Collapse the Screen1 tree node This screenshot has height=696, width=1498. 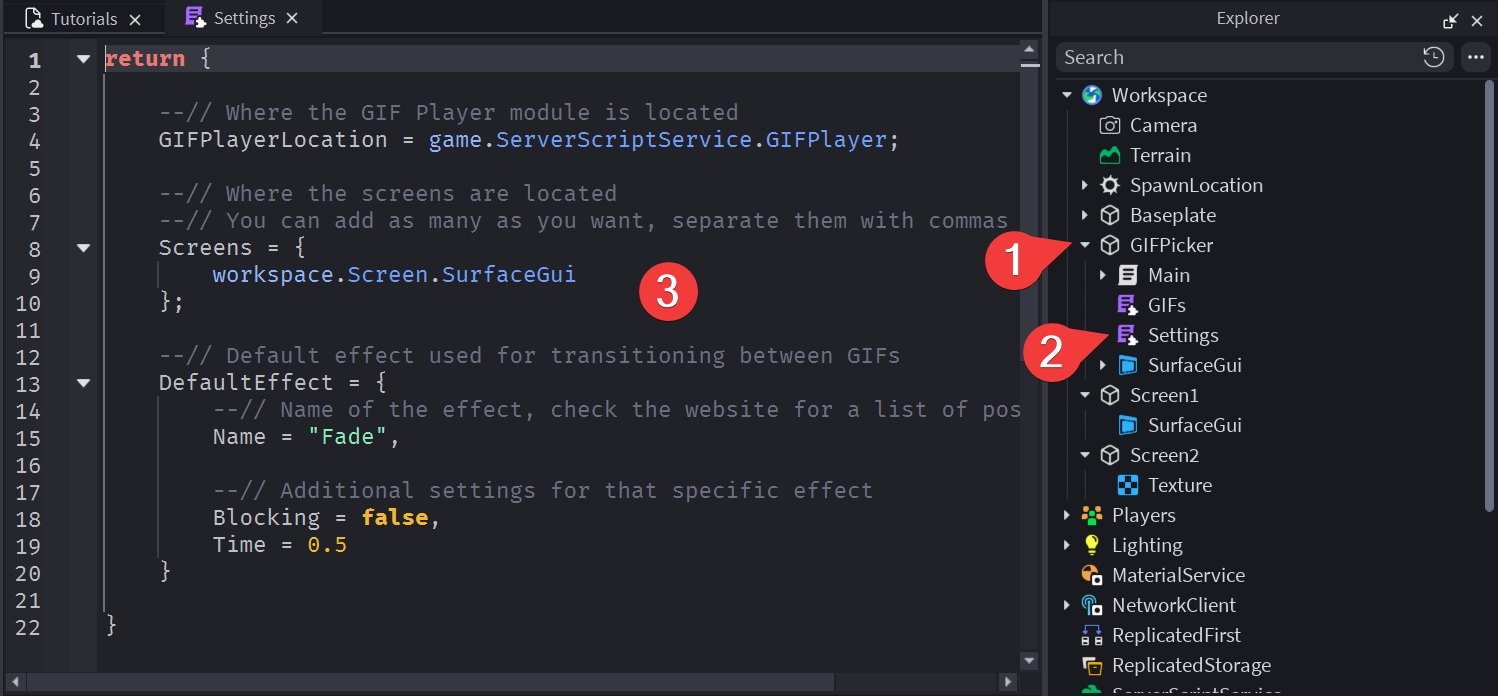(1085, 395)
